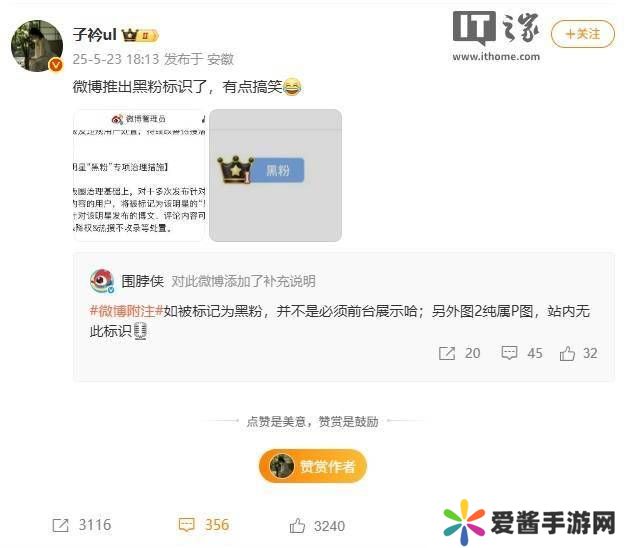Open the main post's 356 comments
Screen dimensions: 629x548
click(x=204, y=525)
